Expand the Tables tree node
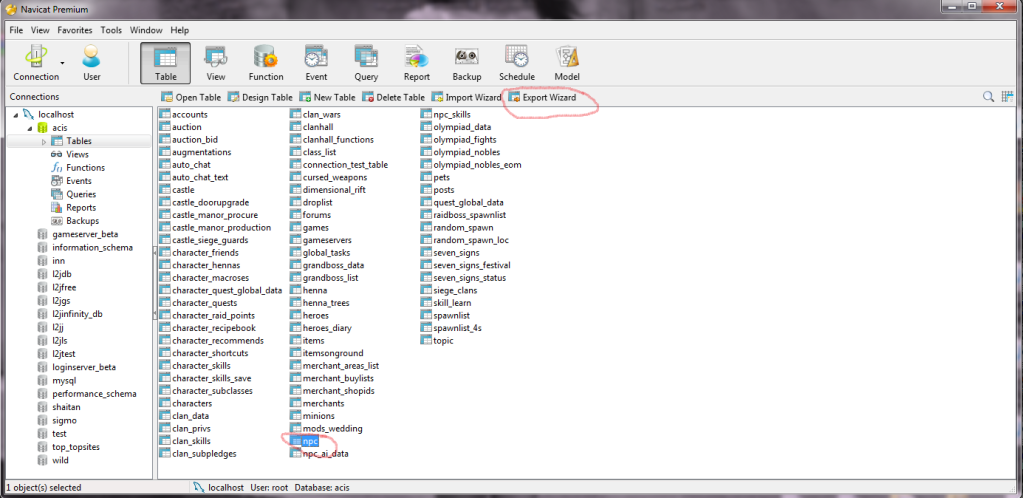The width and height of the screenshot is (1023, 498). coord(43,141)
